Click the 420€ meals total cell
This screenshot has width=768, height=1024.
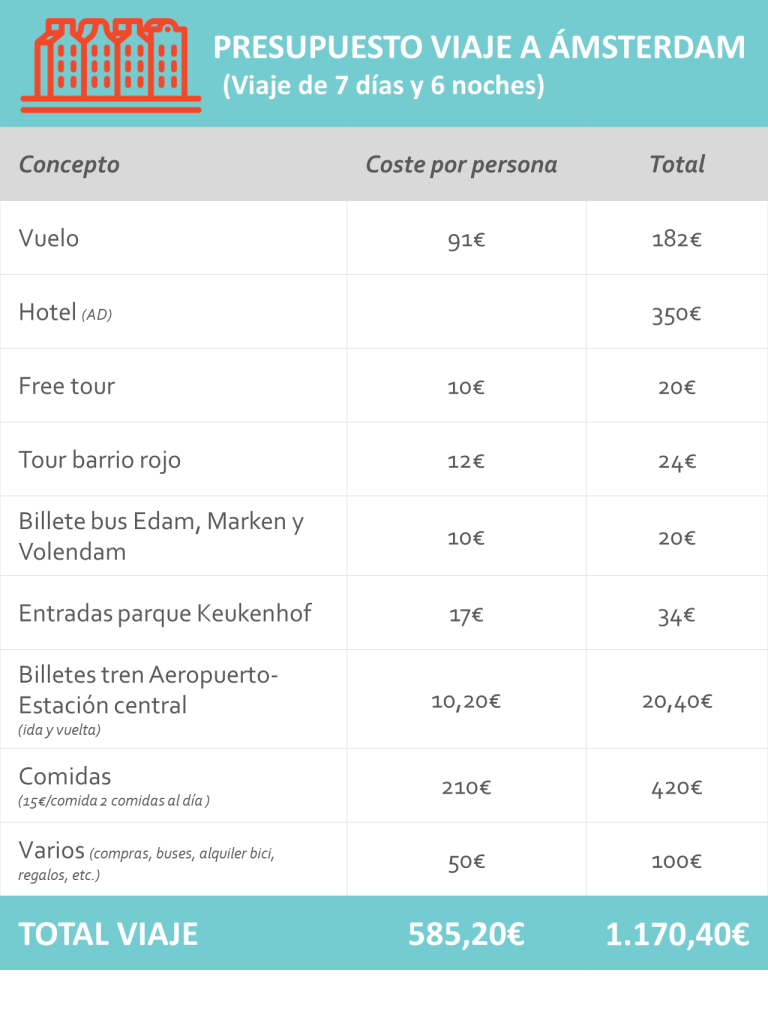(x=677, y=788)
